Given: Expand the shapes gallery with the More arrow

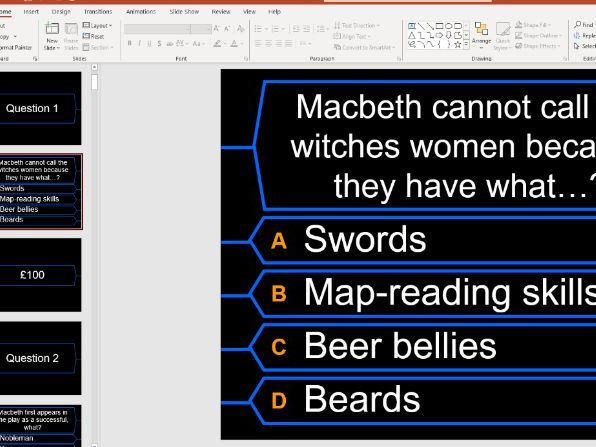Looking at the screenshot, I should [466, 45].
